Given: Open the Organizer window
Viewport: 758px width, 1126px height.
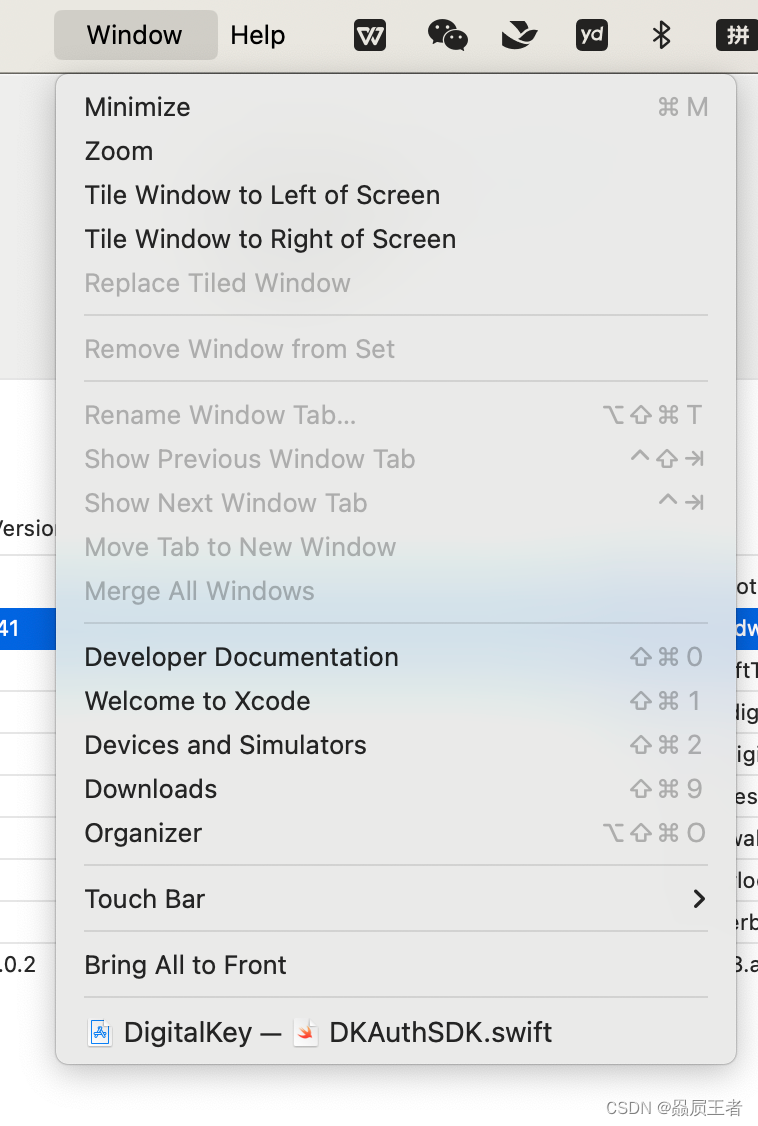Looking at the screenshot, I should click(396, 833).
